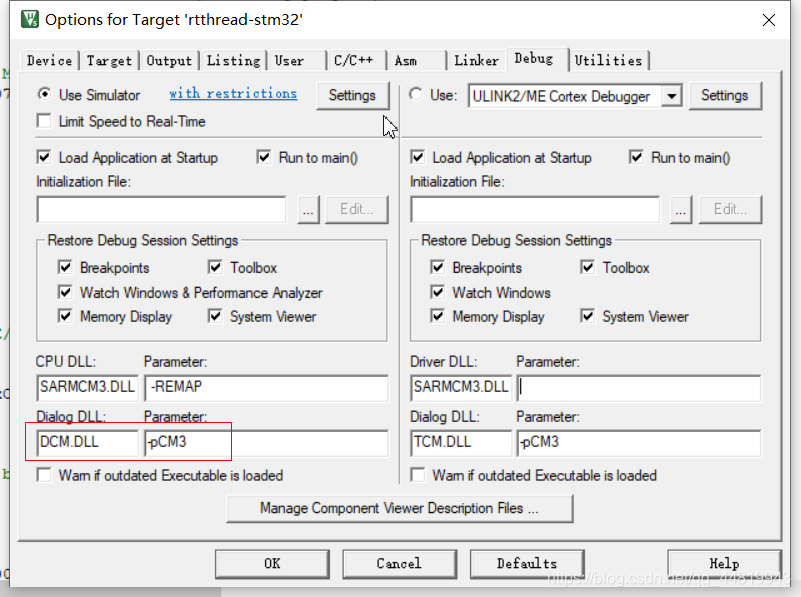Toggle simulator Run to main() checkbox
Viewport: 801px width, 597px height.
click(264, 157)
